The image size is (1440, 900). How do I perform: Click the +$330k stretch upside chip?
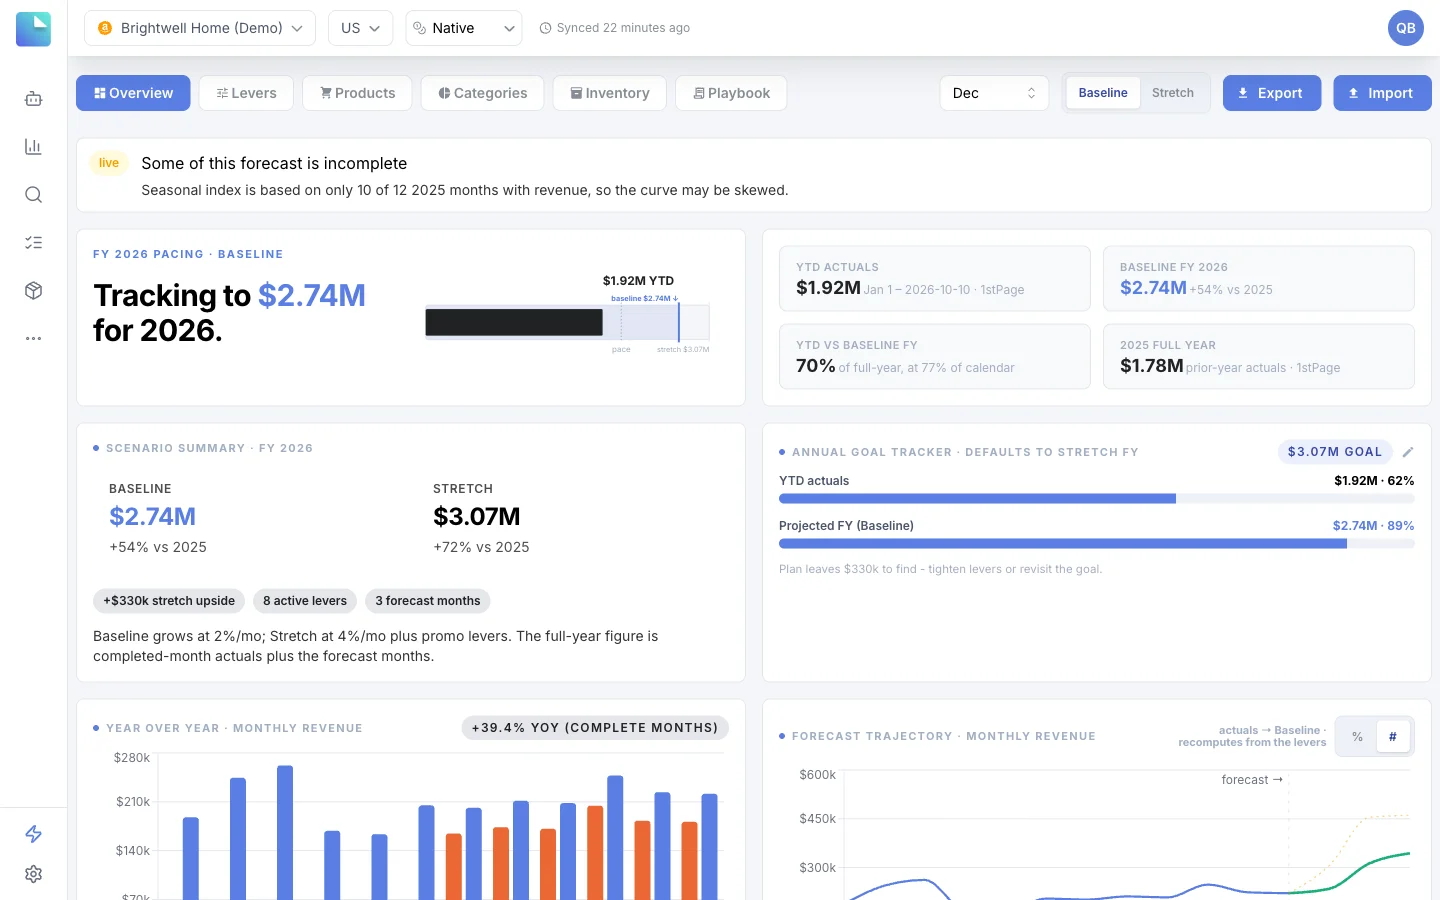(169, 601)
